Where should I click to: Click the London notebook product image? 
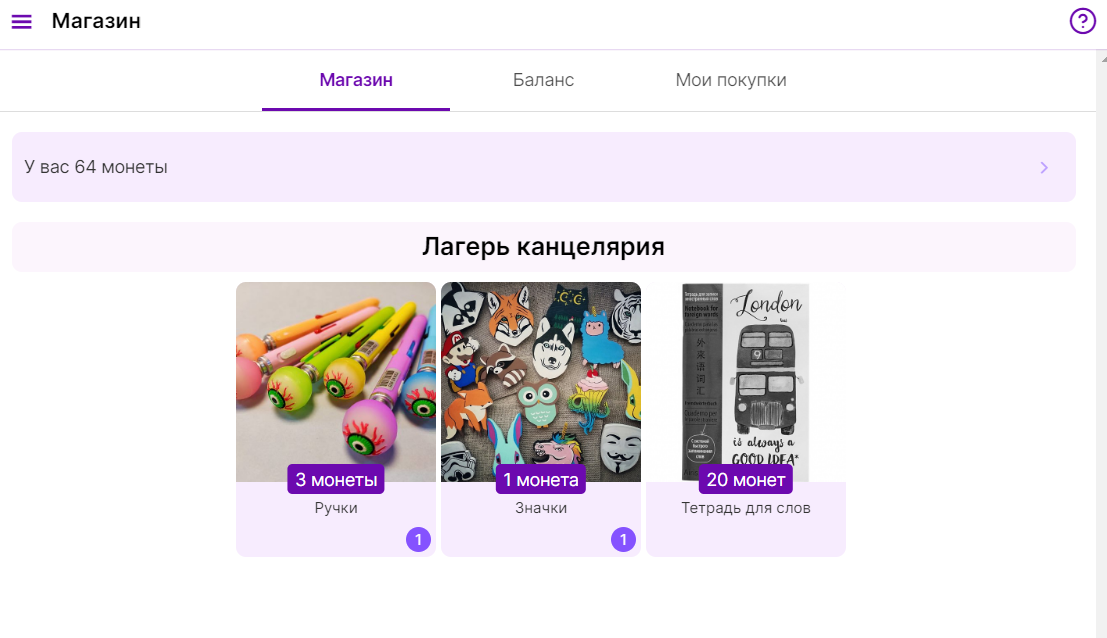[x=746, y=382]
